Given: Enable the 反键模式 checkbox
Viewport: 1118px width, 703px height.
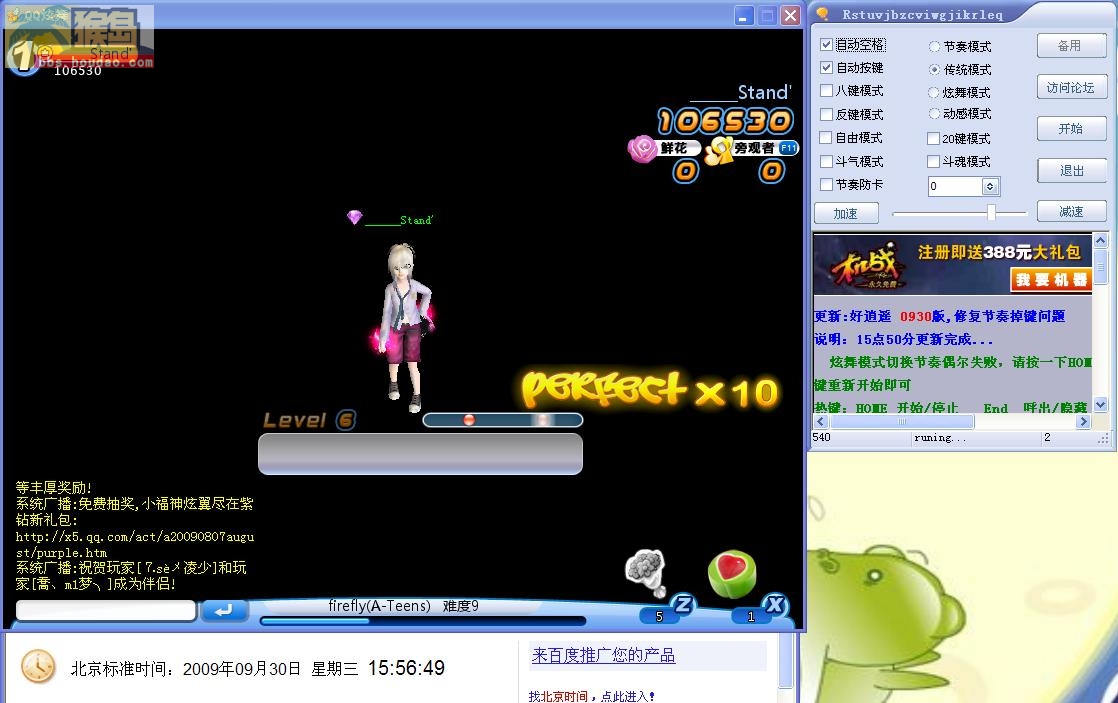Looking at the screenshot, I should tap(826, 114).
